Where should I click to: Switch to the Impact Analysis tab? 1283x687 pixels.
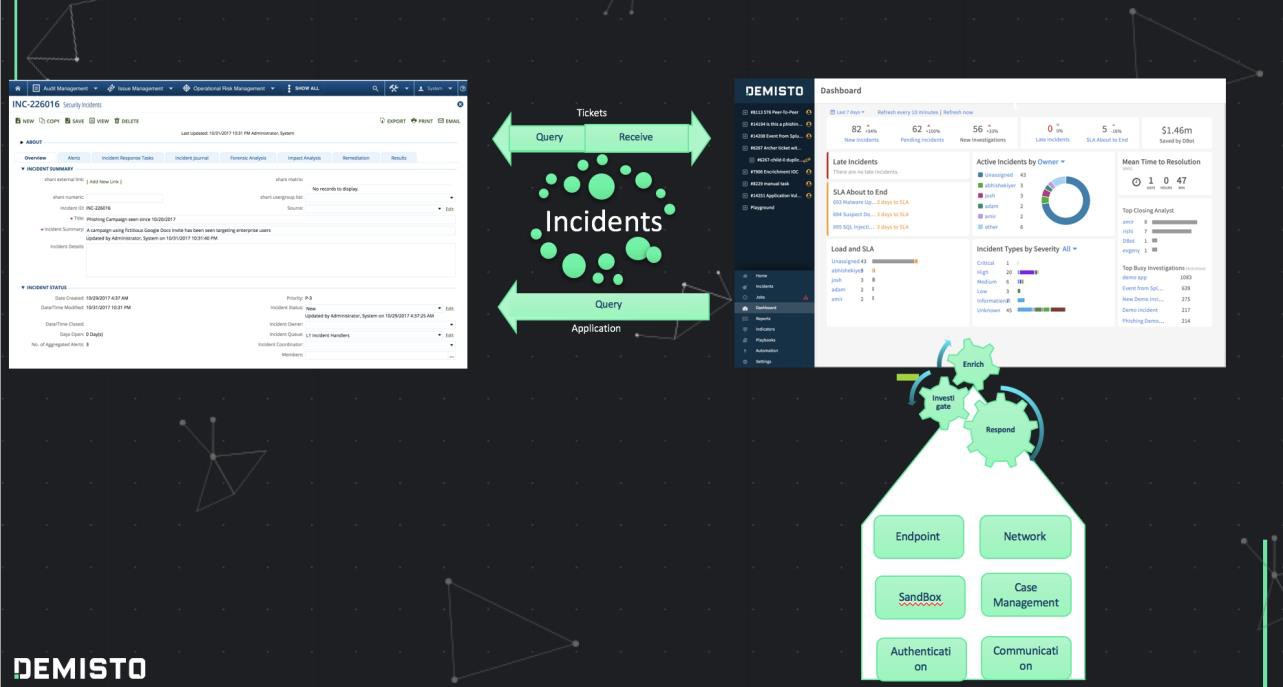click(x=303, y=158)
